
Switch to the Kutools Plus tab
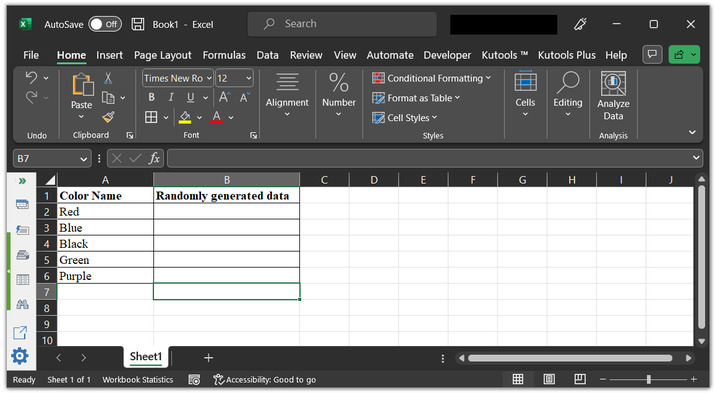pos(566,55)
